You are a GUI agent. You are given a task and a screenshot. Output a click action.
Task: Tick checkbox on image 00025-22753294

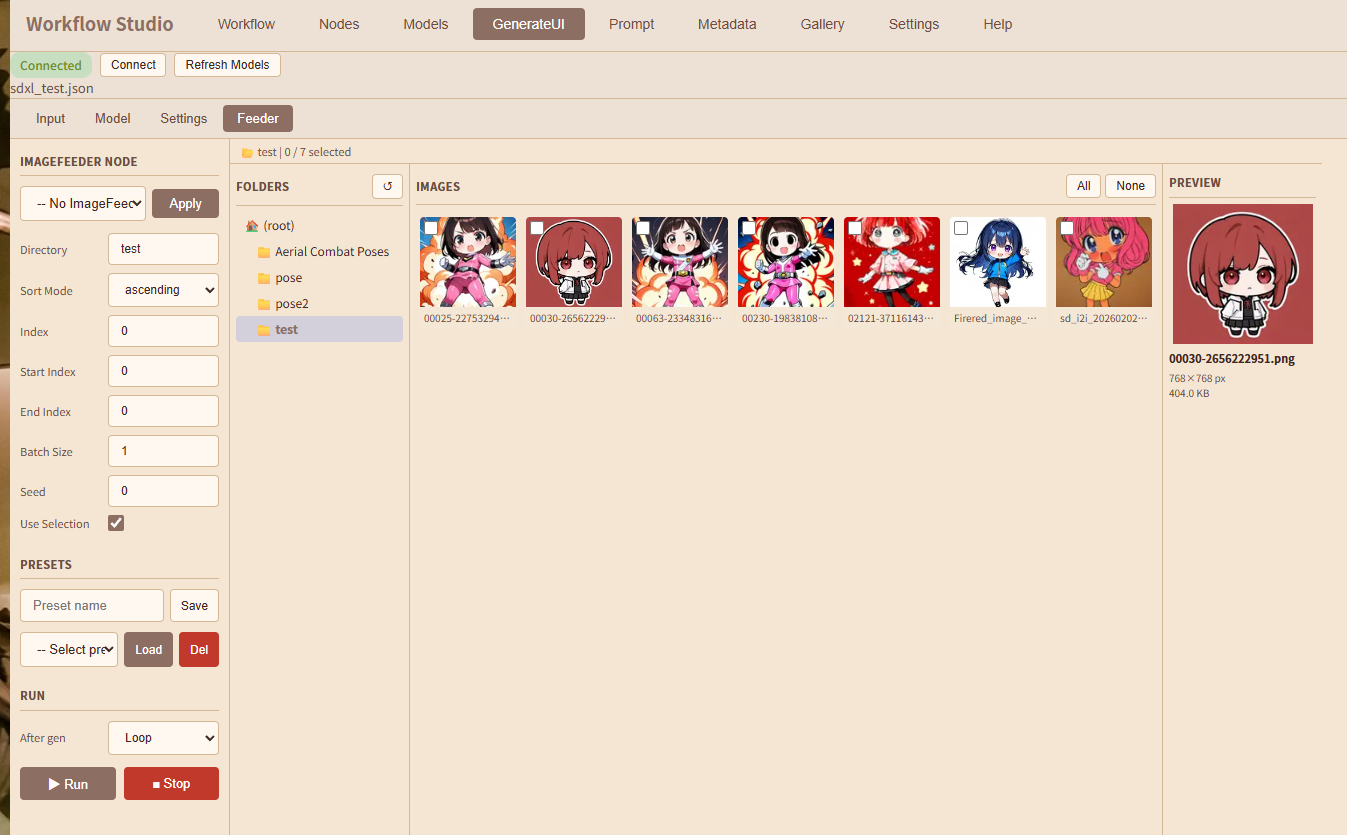(x=431, y=228)
